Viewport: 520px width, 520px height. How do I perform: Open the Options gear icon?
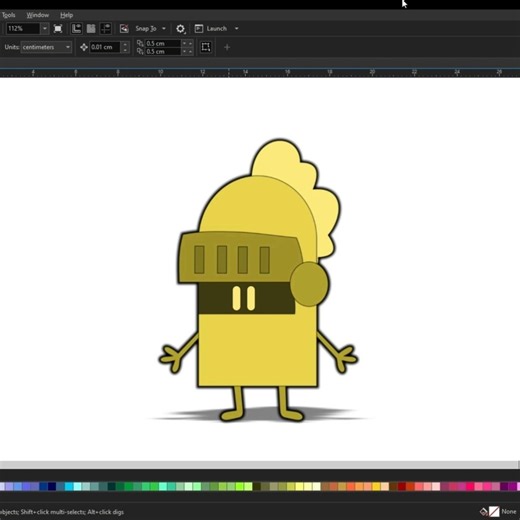[x=180, y=29]
